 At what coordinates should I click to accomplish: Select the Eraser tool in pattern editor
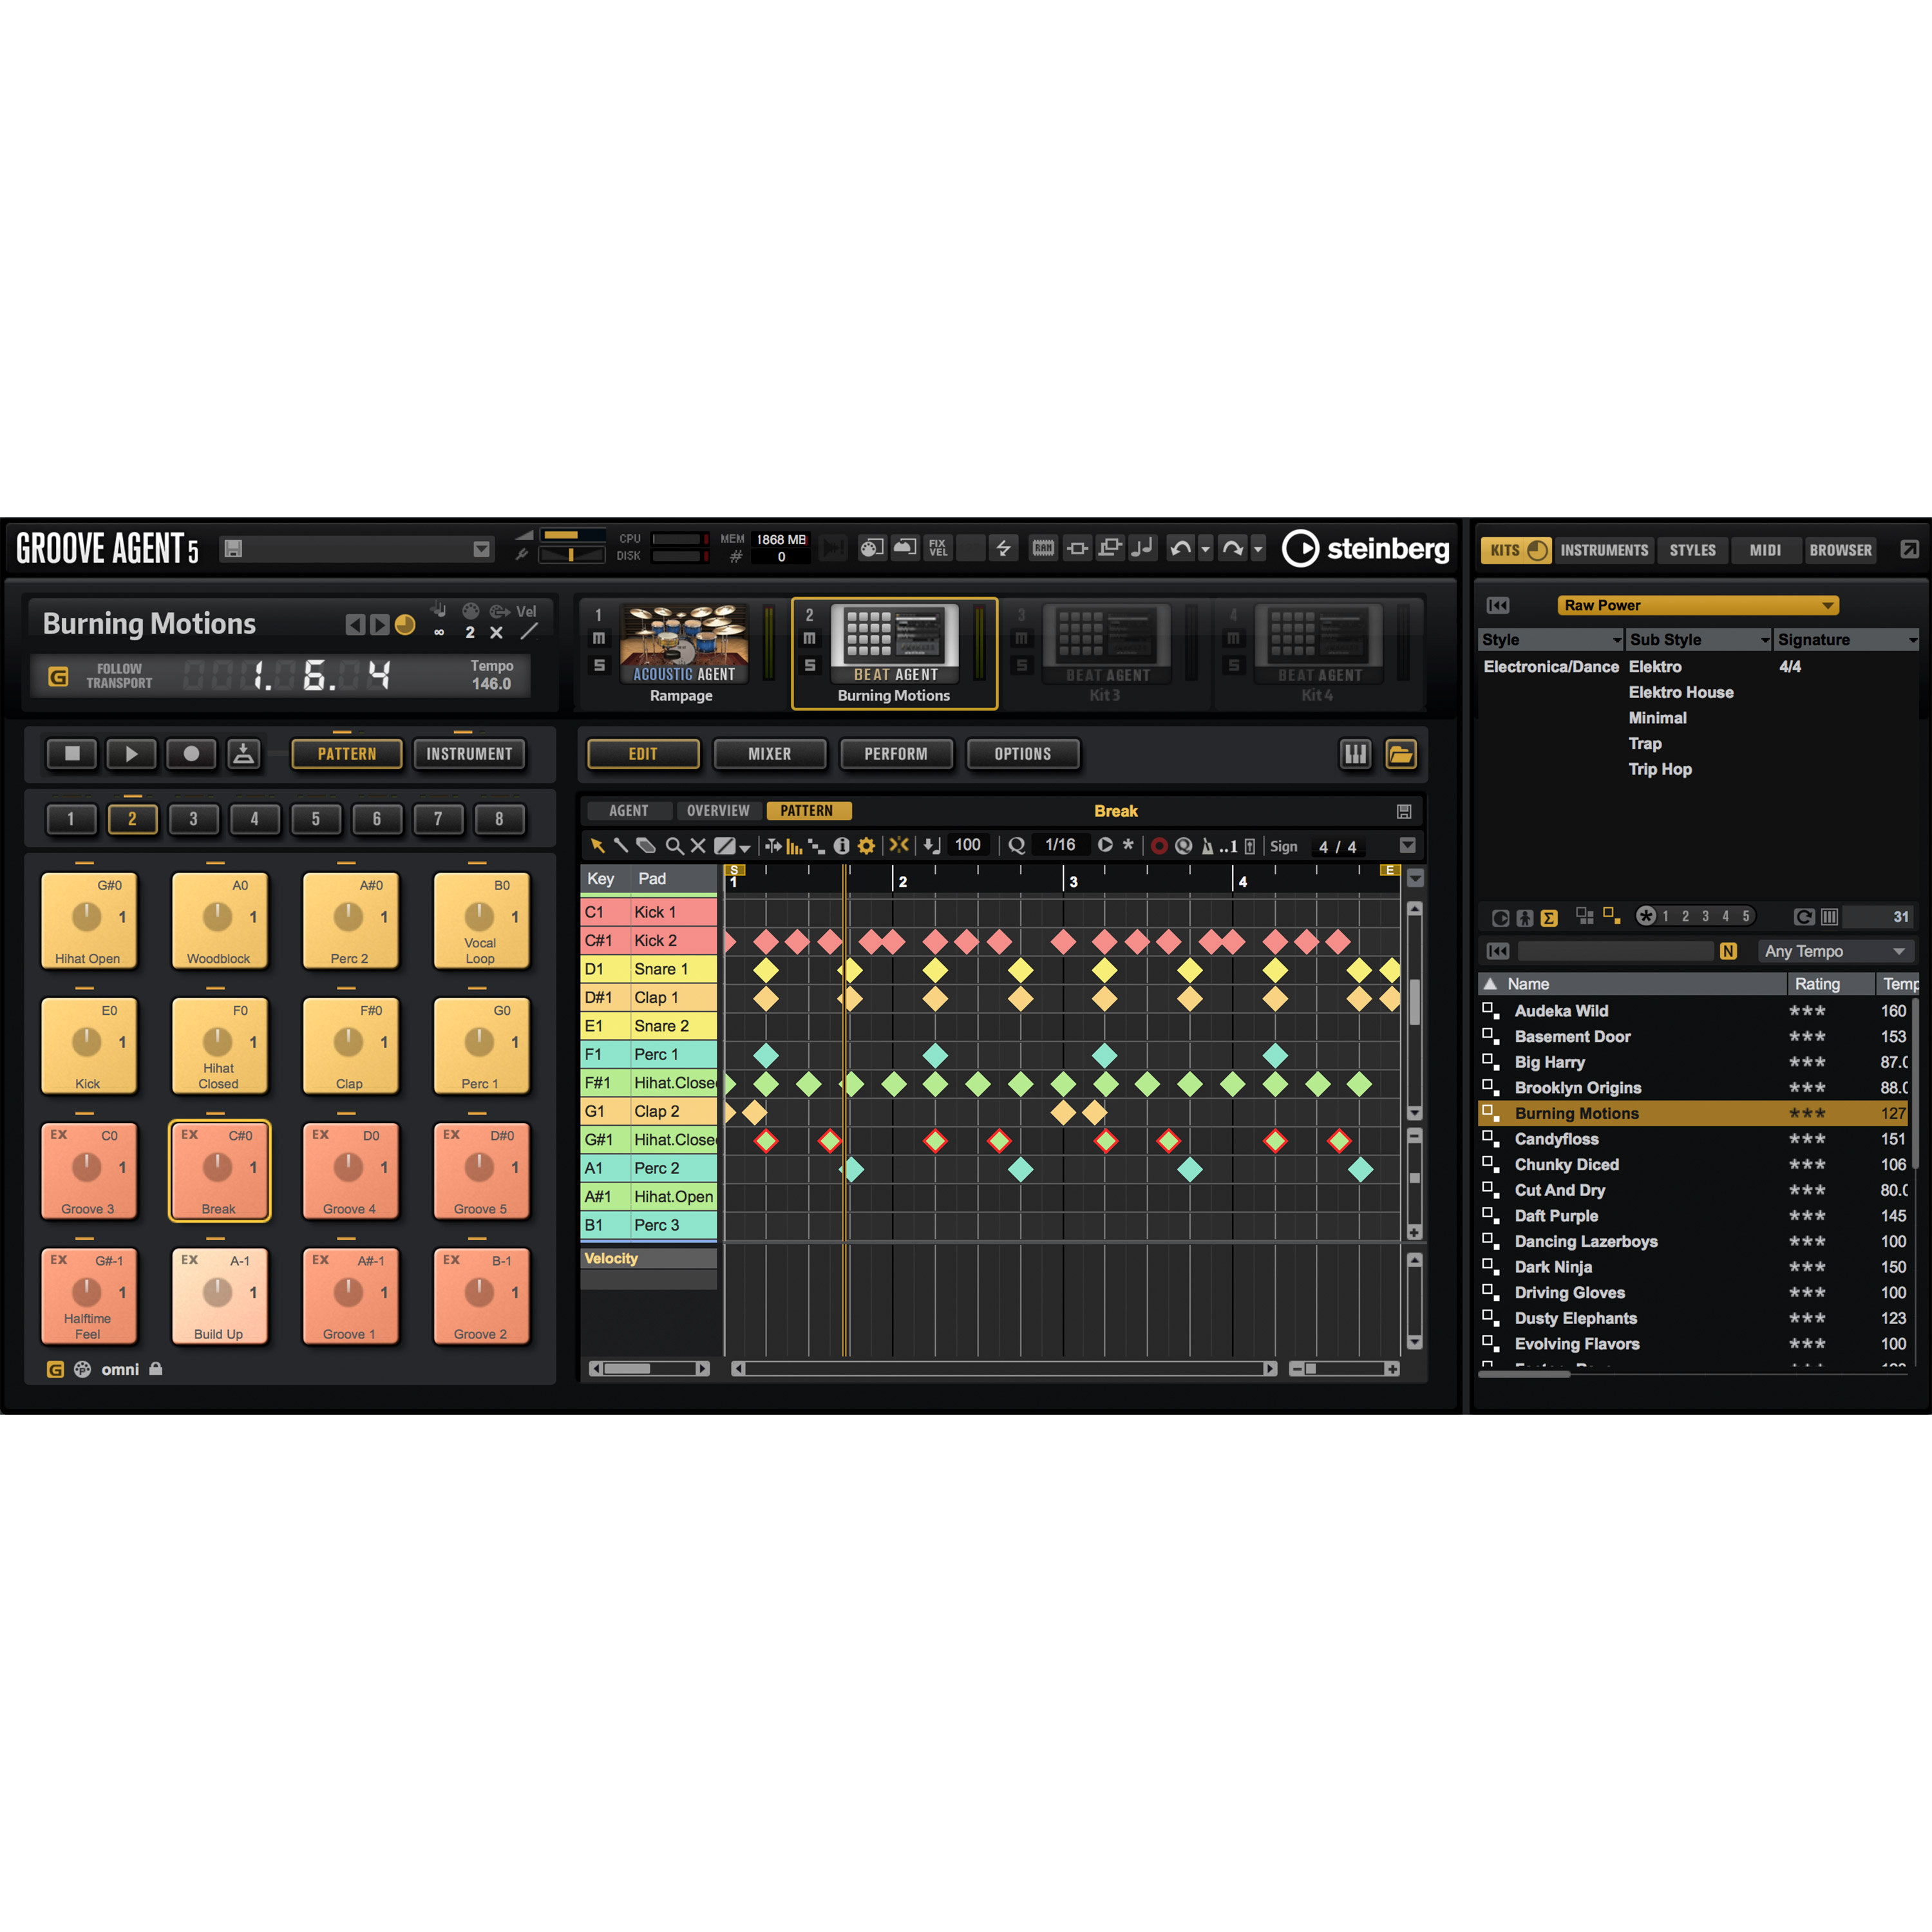[x=646, y=846]
